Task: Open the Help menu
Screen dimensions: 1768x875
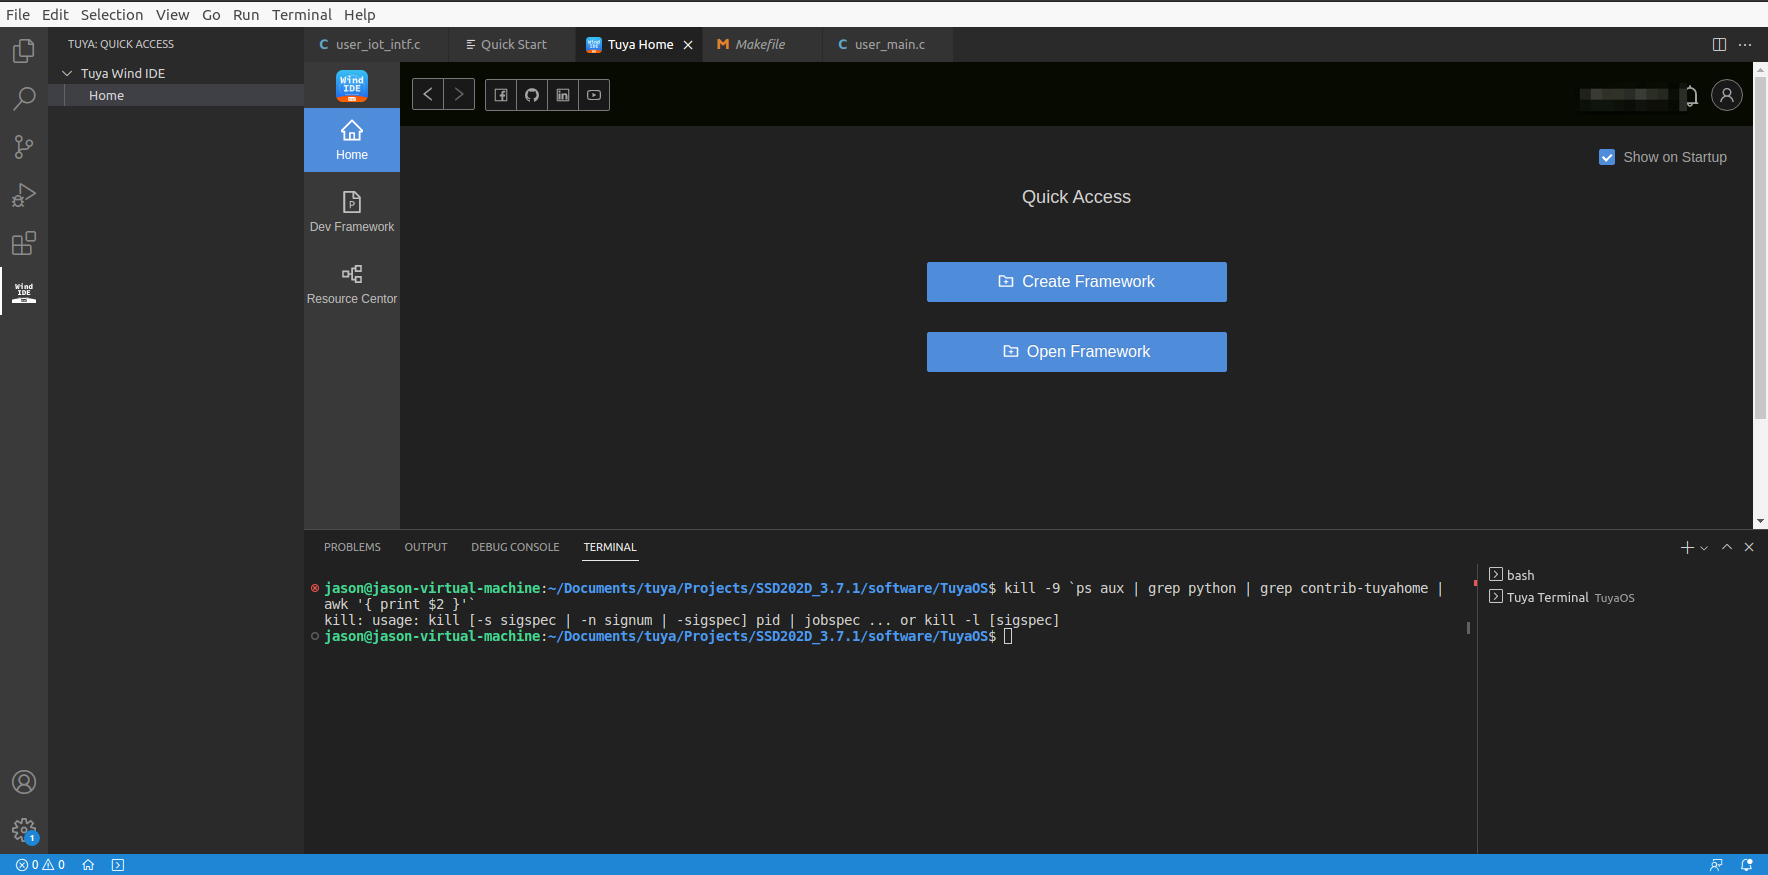Action: (360, 14)
